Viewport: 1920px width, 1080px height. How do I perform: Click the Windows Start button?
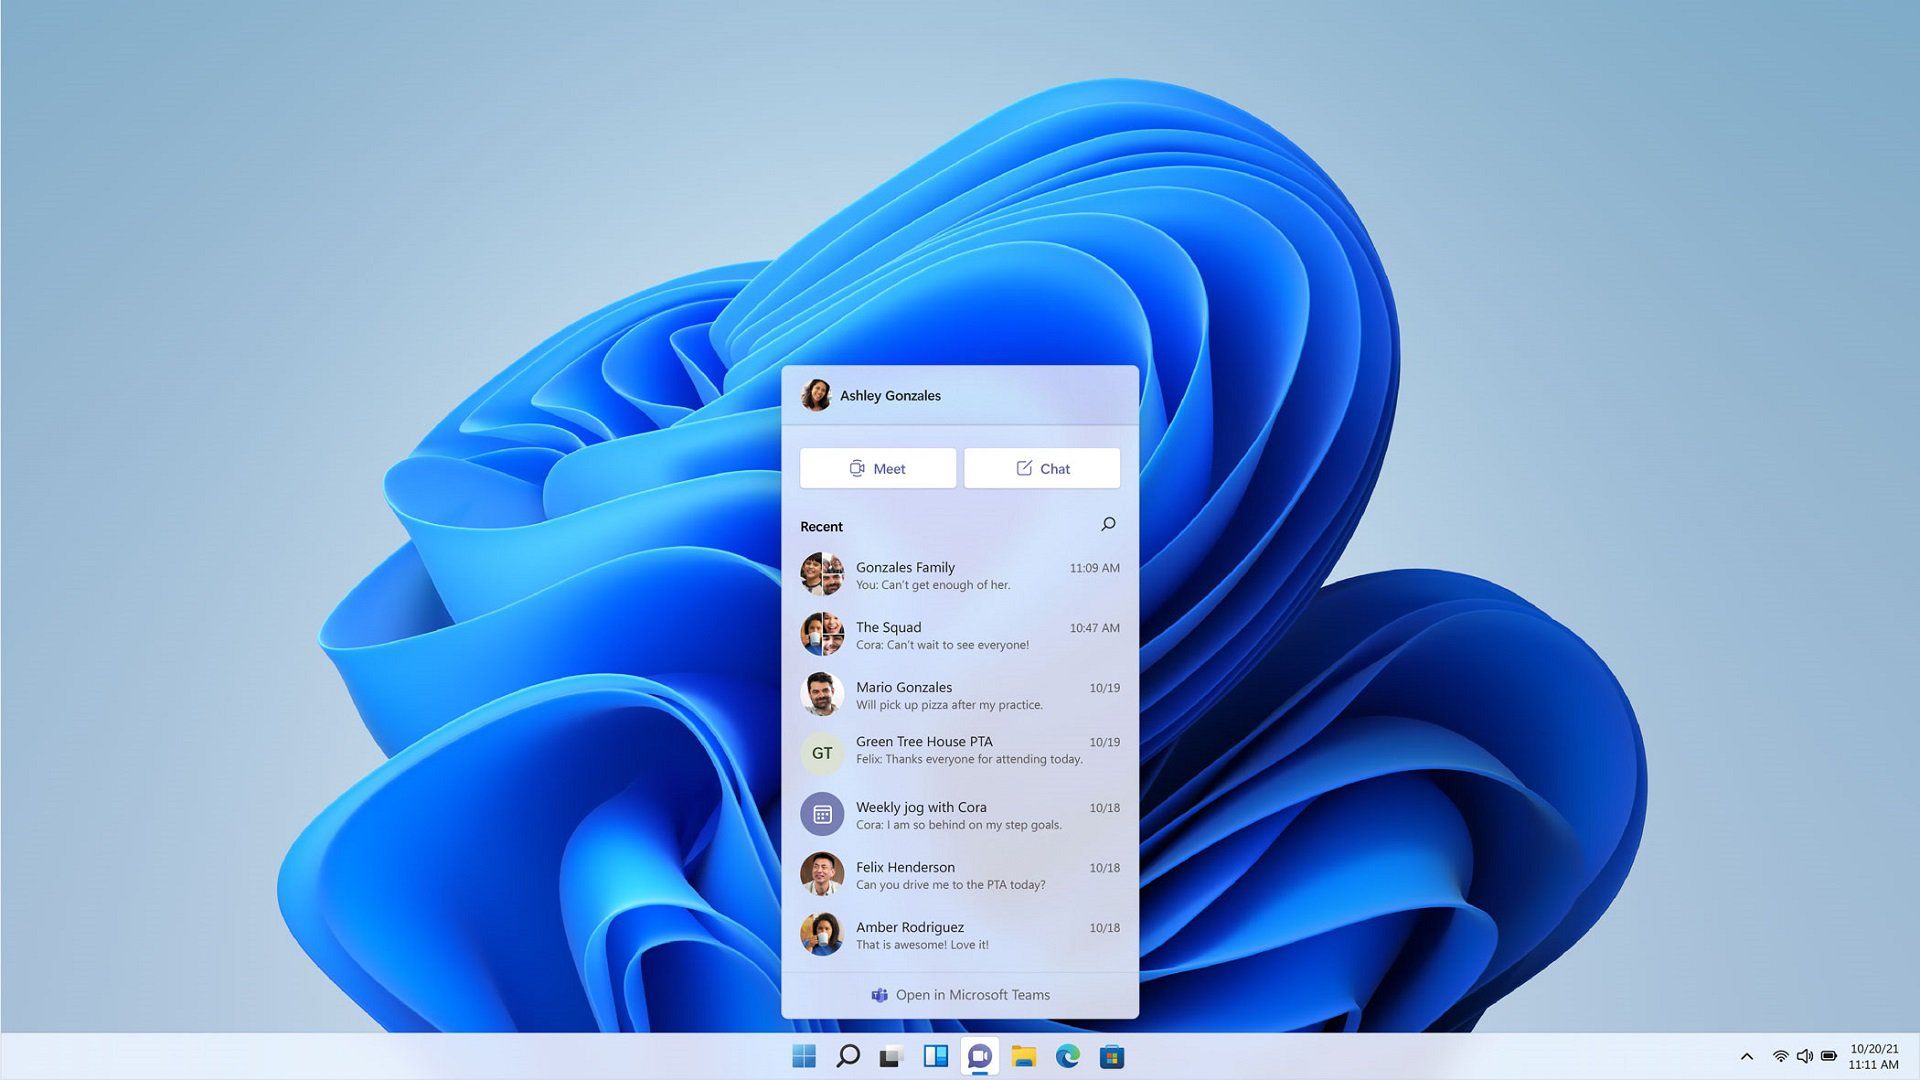tap(802, 1055)
